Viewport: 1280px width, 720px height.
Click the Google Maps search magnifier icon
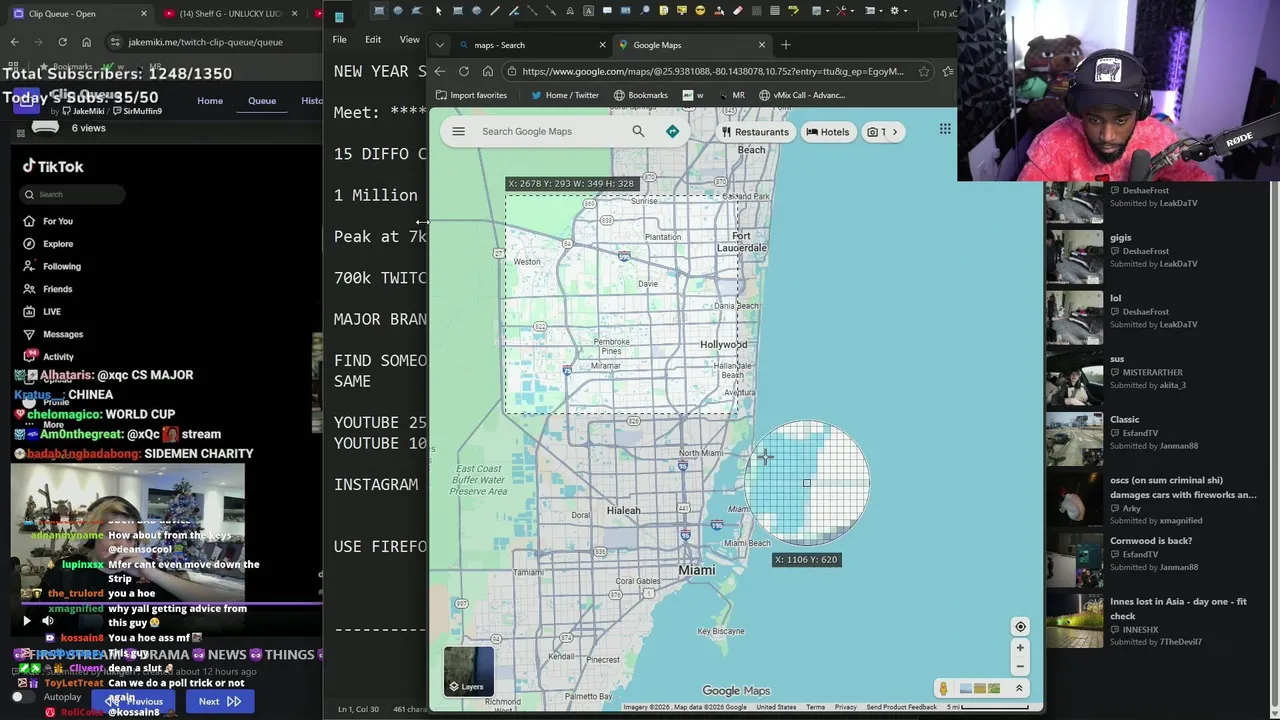point(638,131)
